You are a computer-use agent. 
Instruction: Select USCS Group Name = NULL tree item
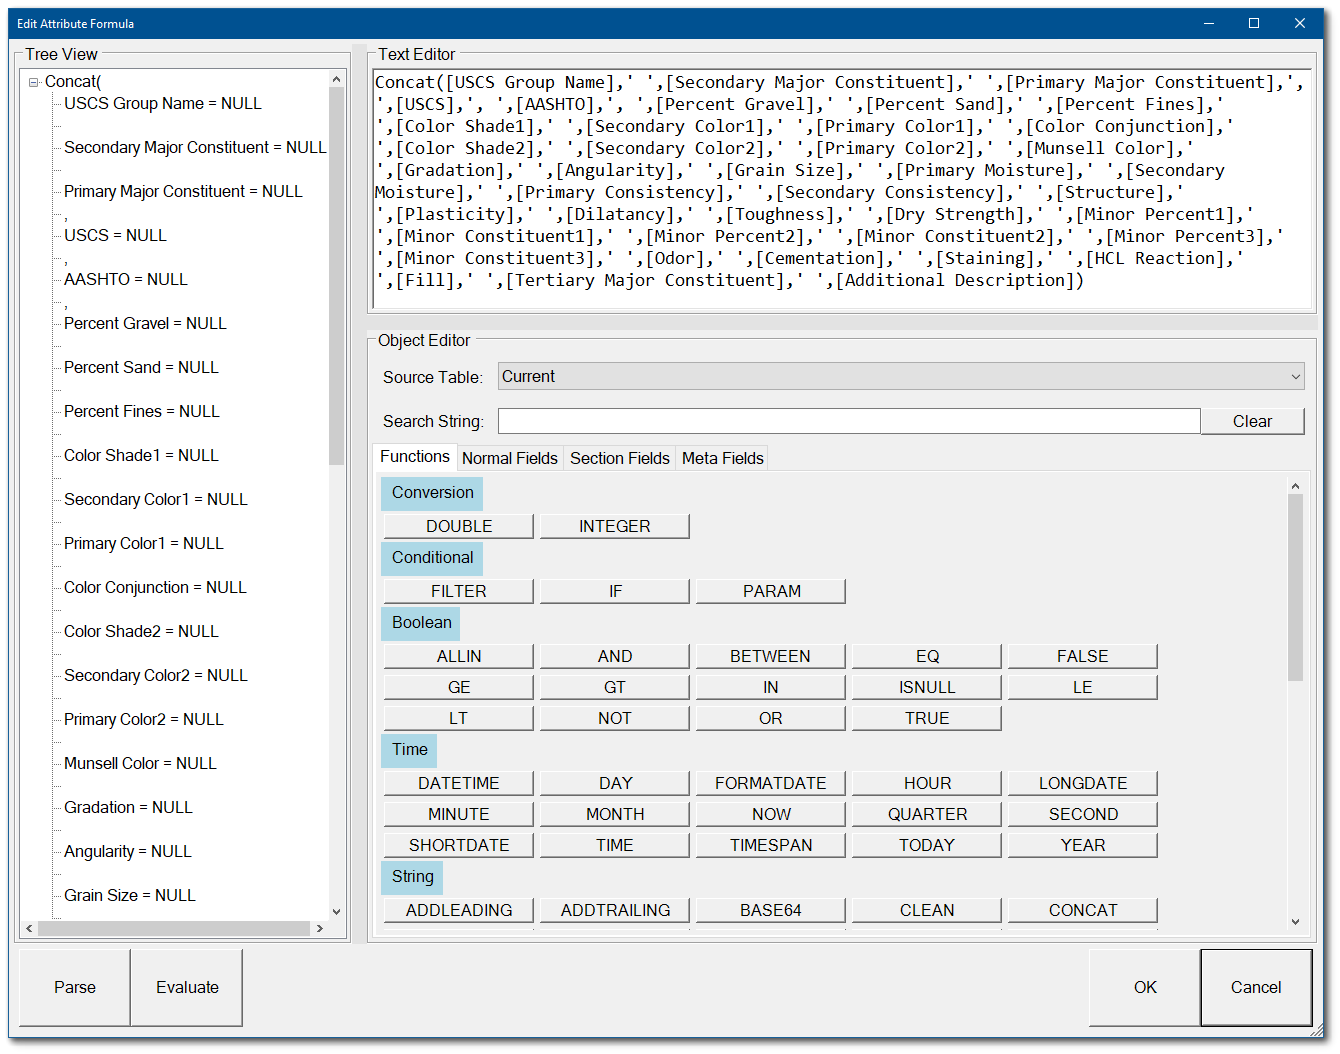coord(162,103)
